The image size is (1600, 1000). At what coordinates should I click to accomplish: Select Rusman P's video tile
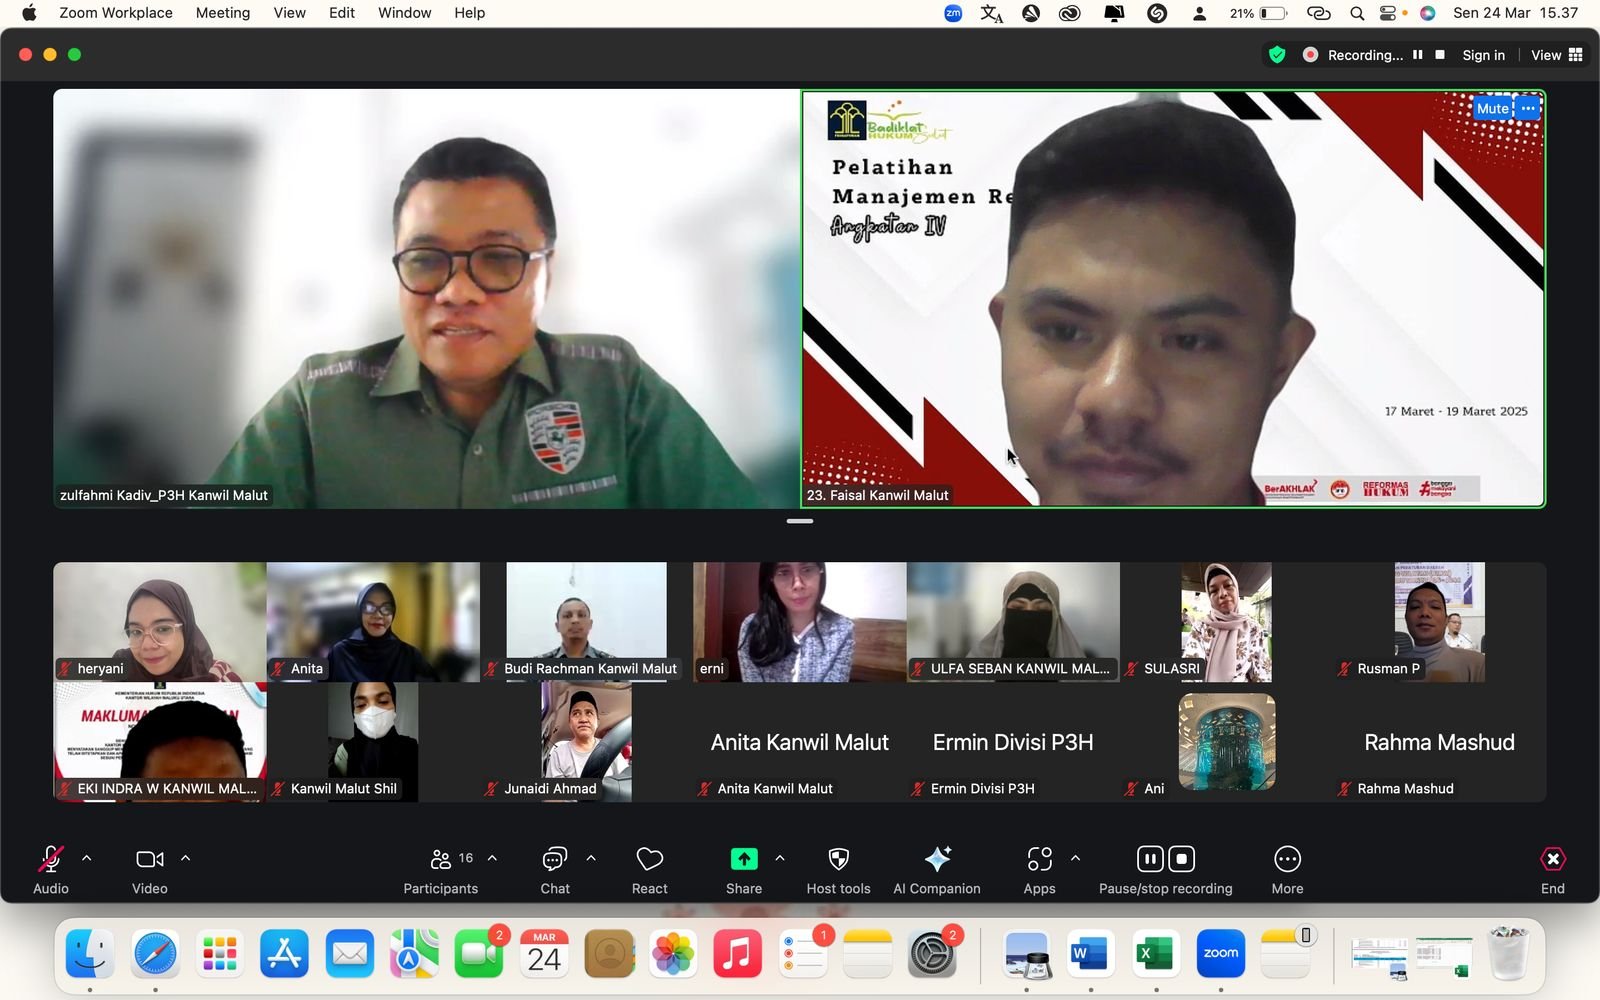[1440, 621]
